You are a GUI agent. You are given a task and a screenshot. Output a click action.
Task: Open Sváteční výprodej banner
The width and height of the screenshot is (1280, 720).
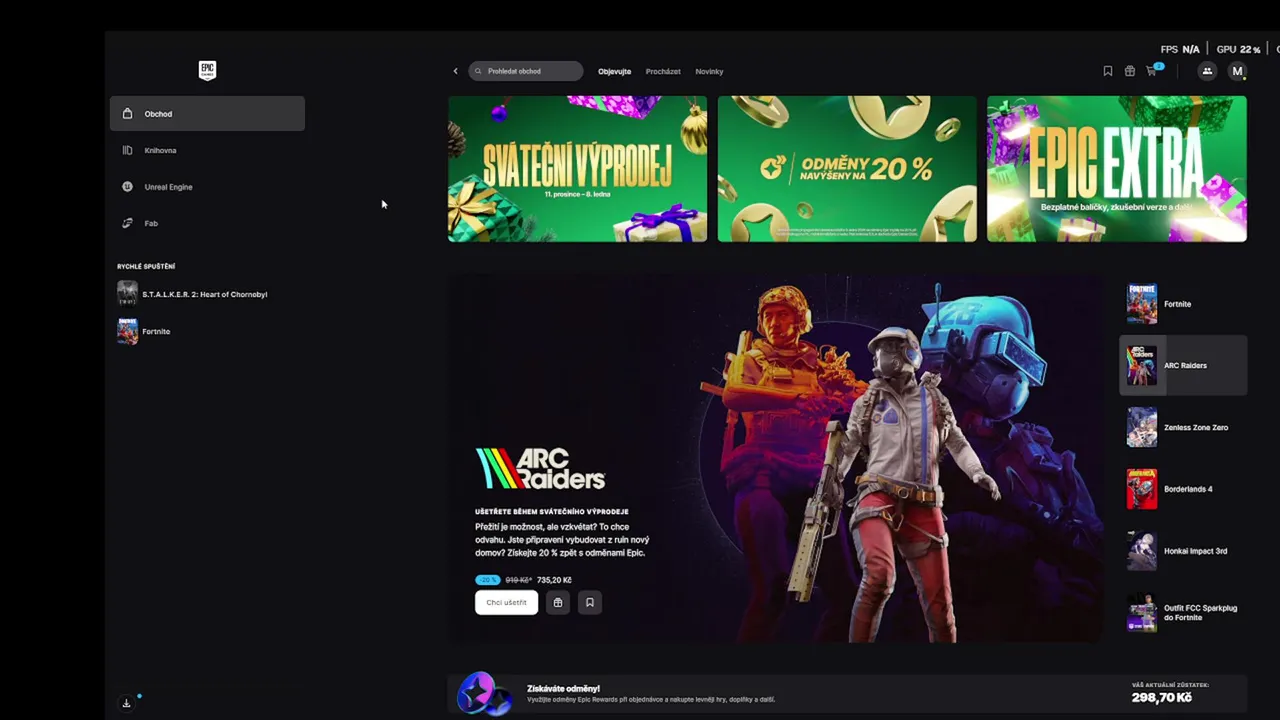[x=577, y=169]
